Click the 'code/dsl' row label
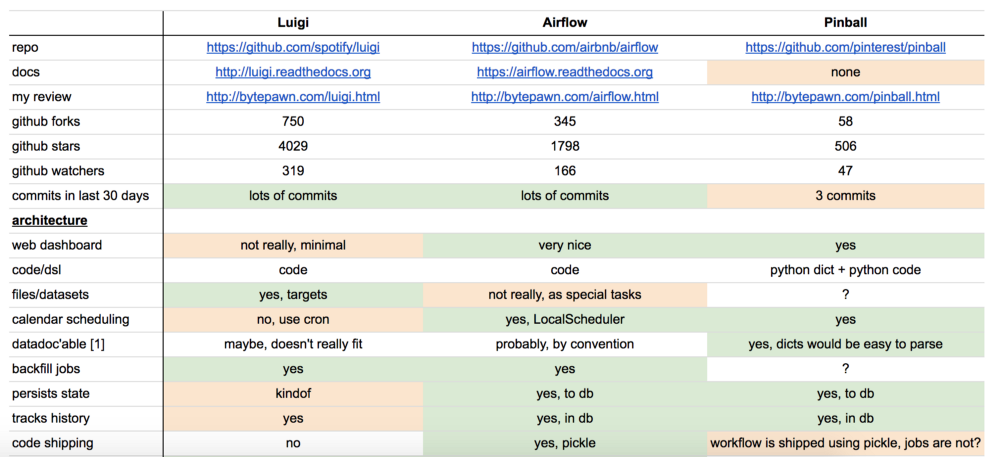 35,270
